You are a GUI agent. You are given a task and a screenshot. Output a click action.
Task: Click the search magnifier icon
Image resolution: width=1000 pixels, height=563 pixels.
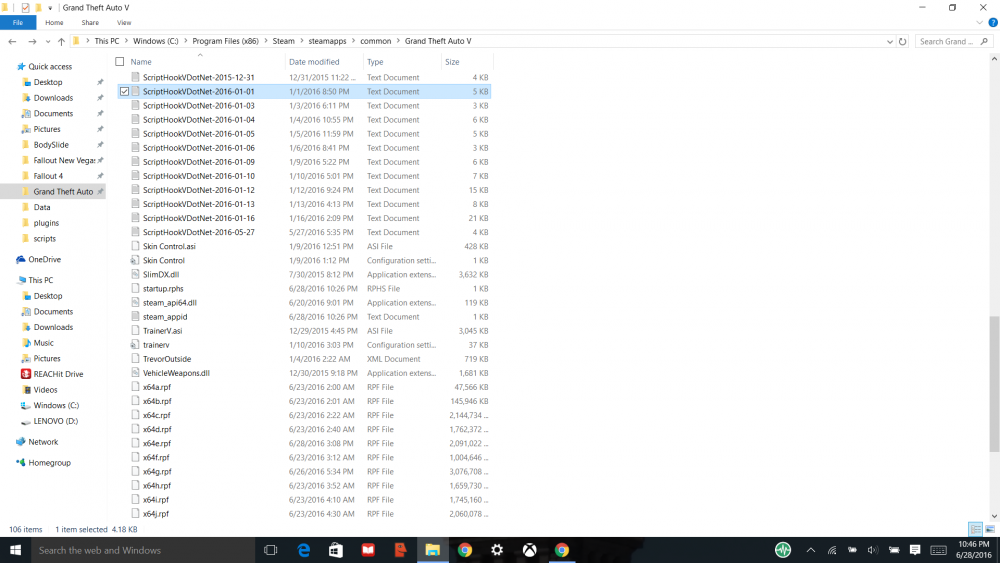(984, 41)
